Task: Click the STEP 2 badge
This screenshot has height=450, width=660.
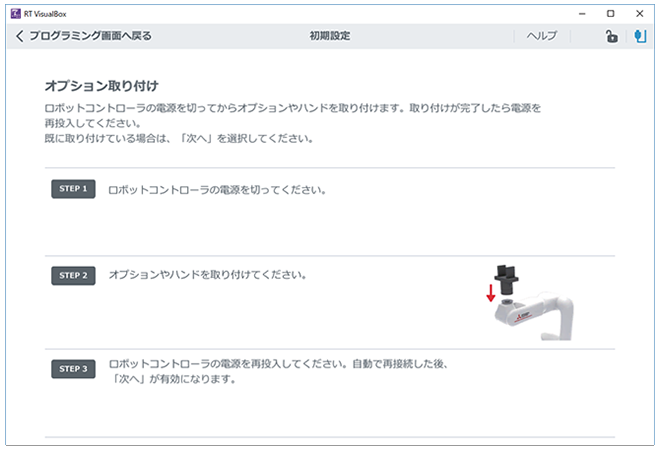Action: (73, 276)
